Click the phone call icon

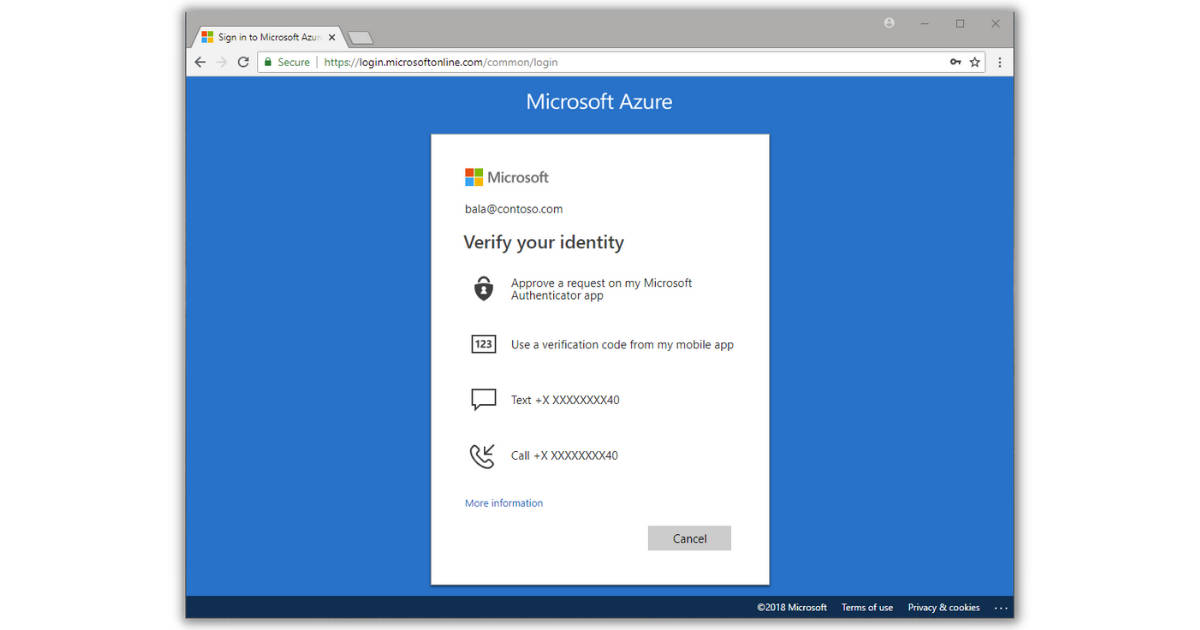click(x=482, y=456)
